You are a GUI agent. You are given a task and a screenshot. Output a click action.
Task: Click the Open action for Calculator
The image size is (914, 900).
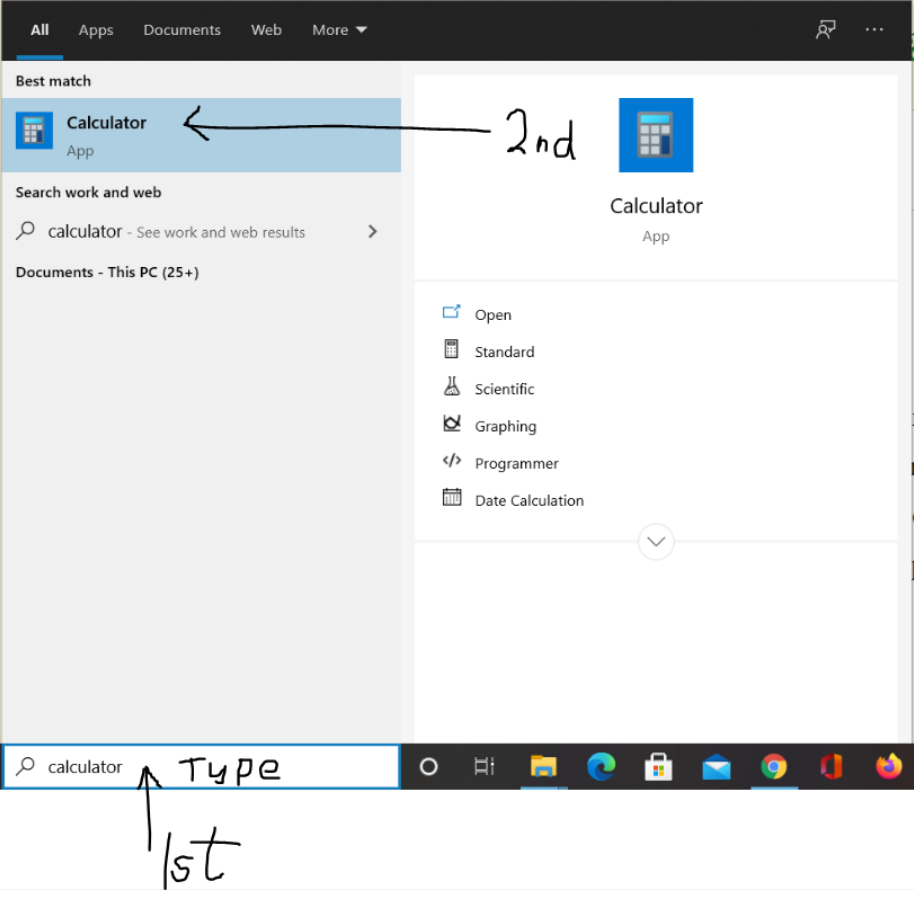pos(493,315)
